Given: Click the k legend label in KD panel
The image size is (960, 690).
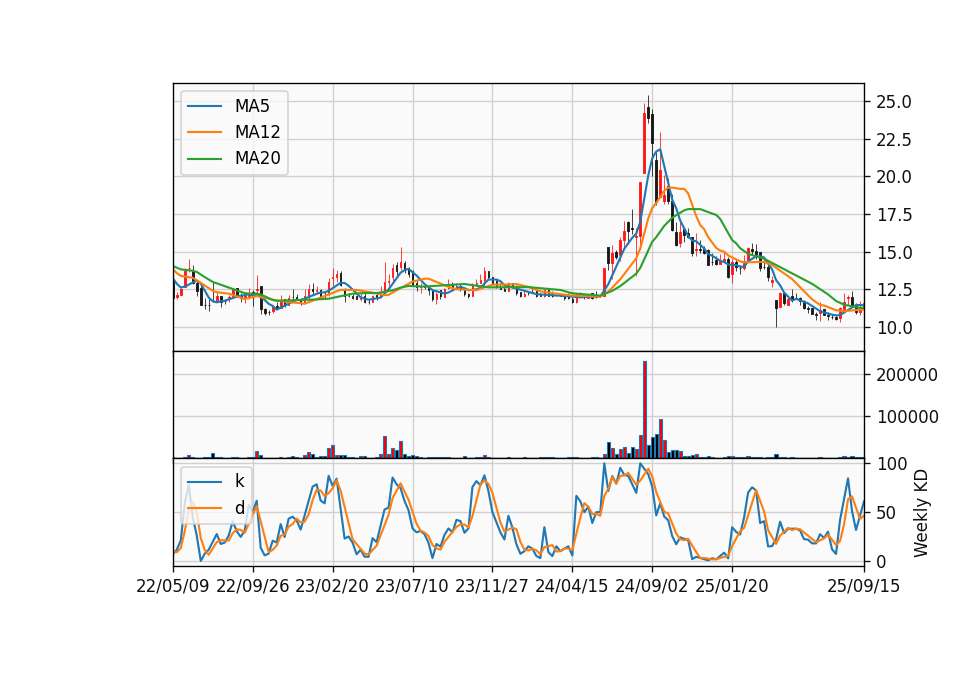Looking at the screenshot, I should pyautogui.click(x=239, y=481).
